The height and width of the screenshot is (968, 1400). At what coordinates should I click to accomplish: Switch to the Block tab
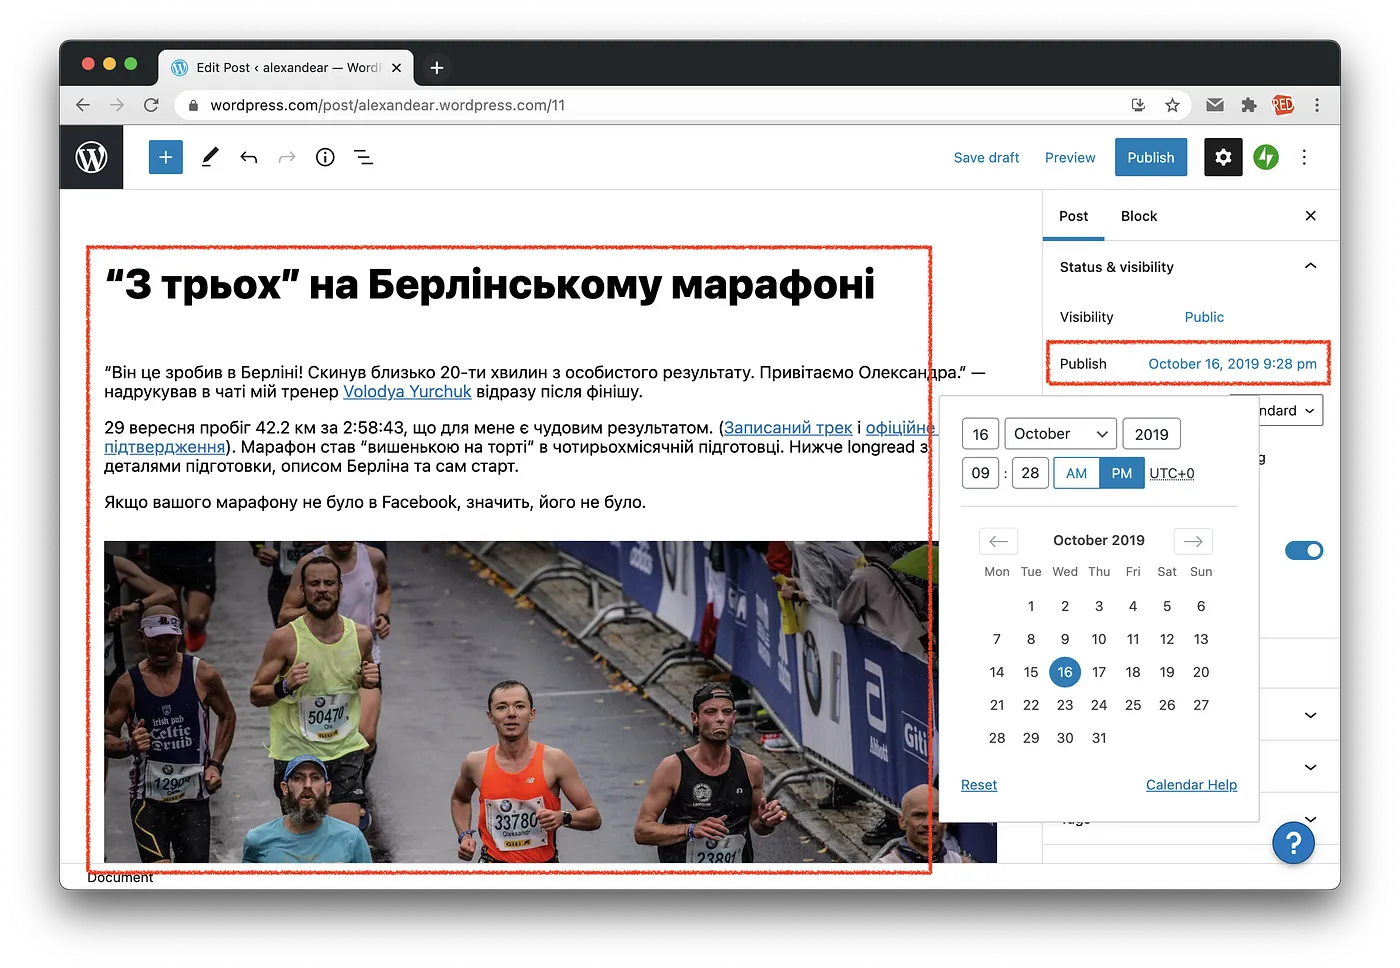(x=1138, y=215)
